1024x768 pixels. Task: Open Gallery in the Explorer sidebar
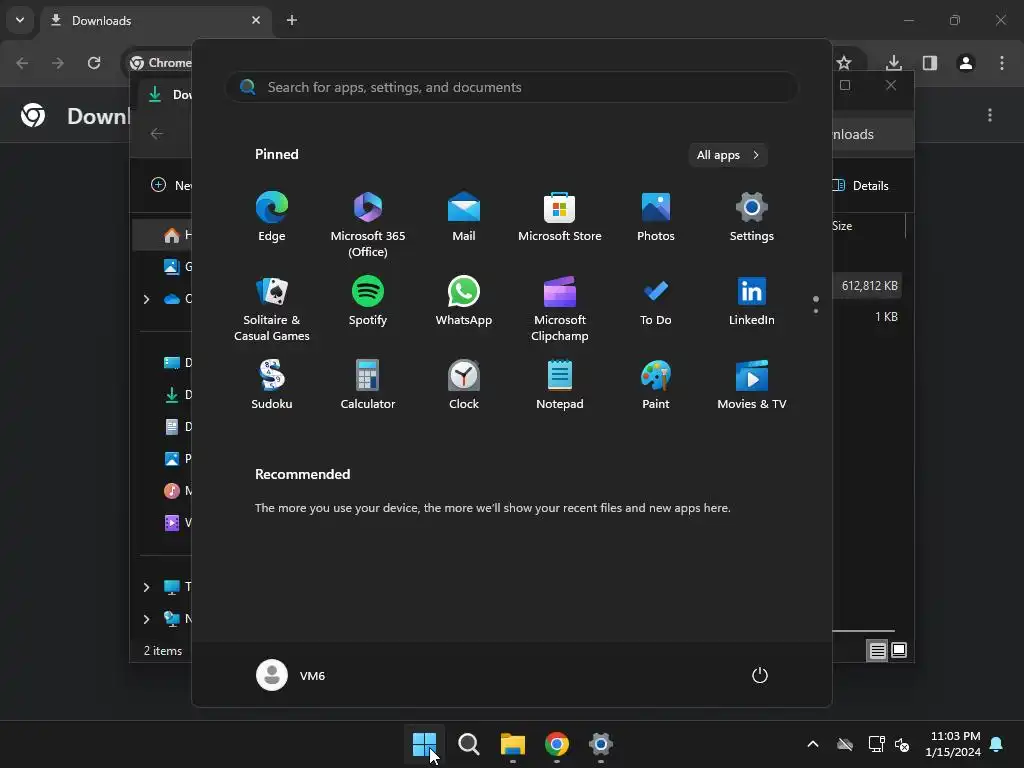(176, 266)
